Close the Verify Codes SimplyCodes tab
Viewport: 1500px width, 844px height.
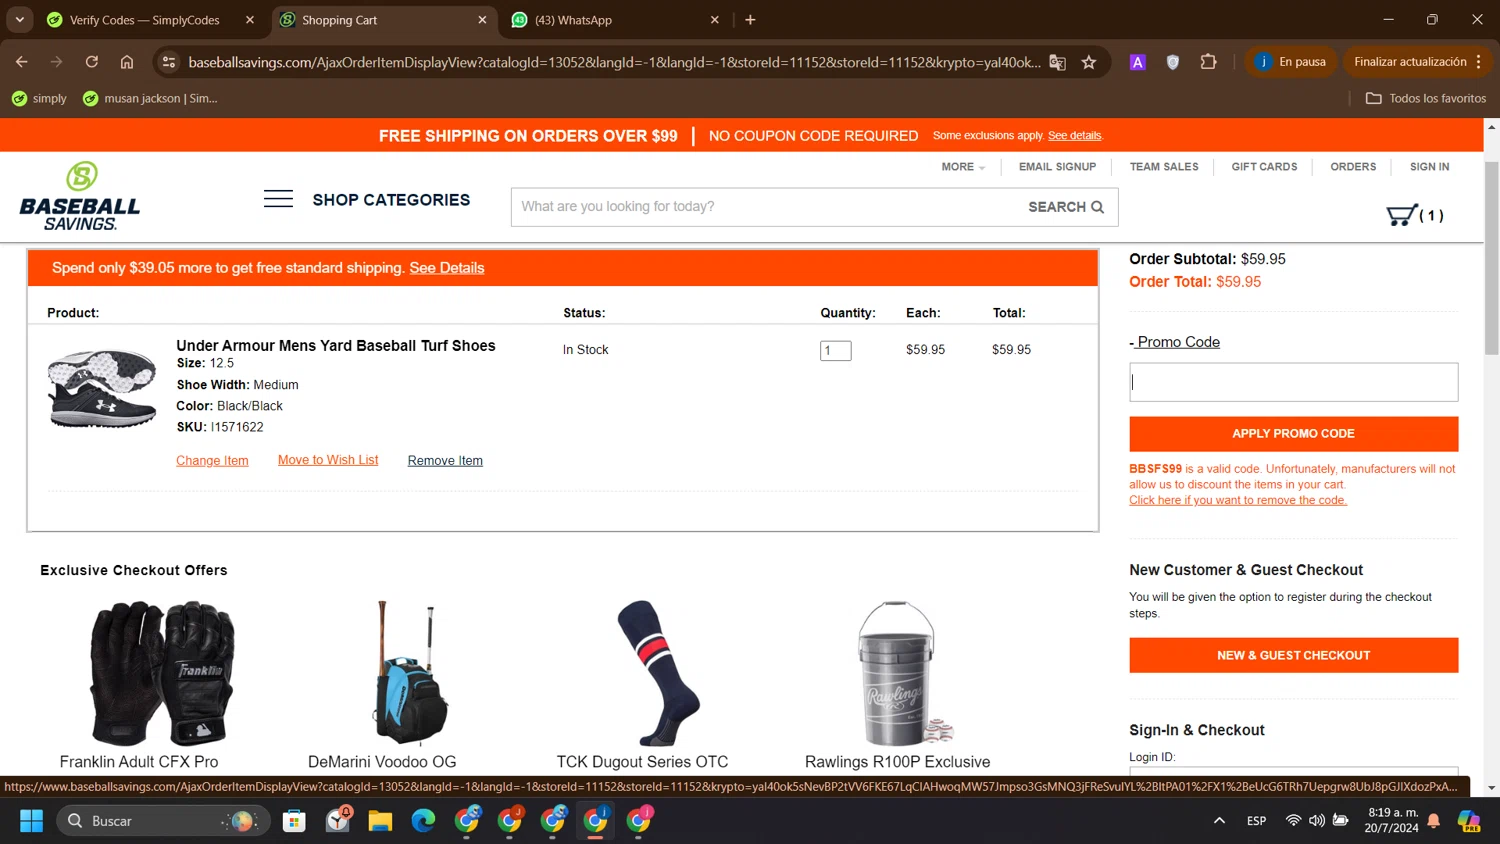click(250, 20)
